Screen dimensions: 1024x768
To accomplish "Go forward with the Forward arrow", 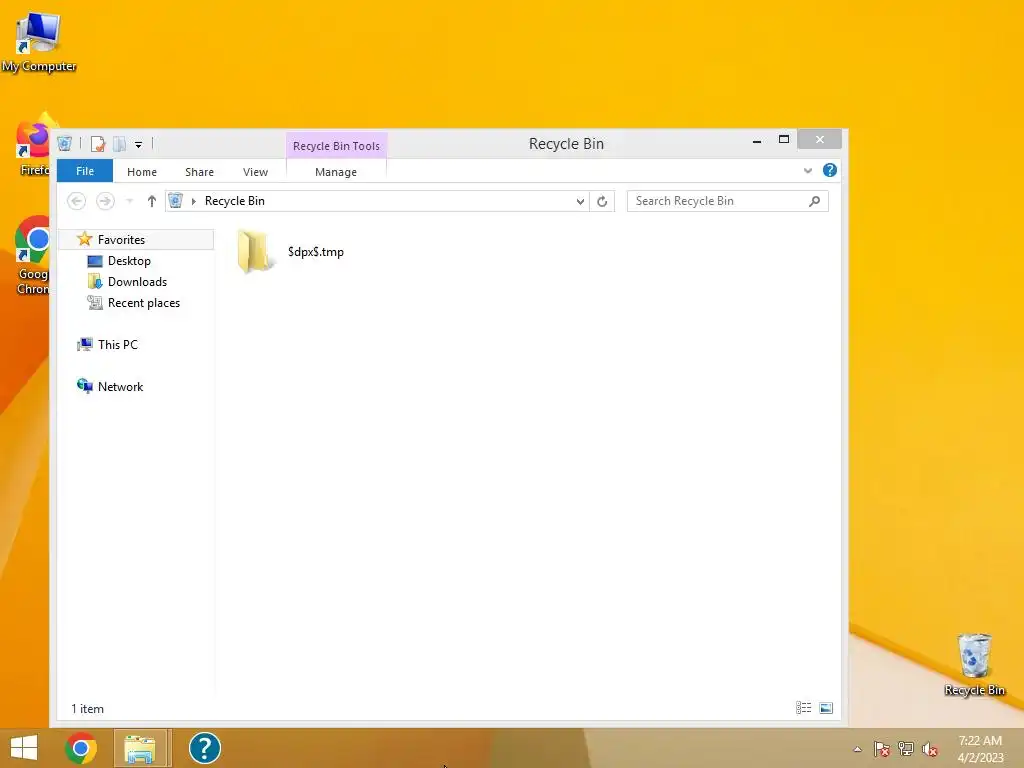I will pos(105,201).
